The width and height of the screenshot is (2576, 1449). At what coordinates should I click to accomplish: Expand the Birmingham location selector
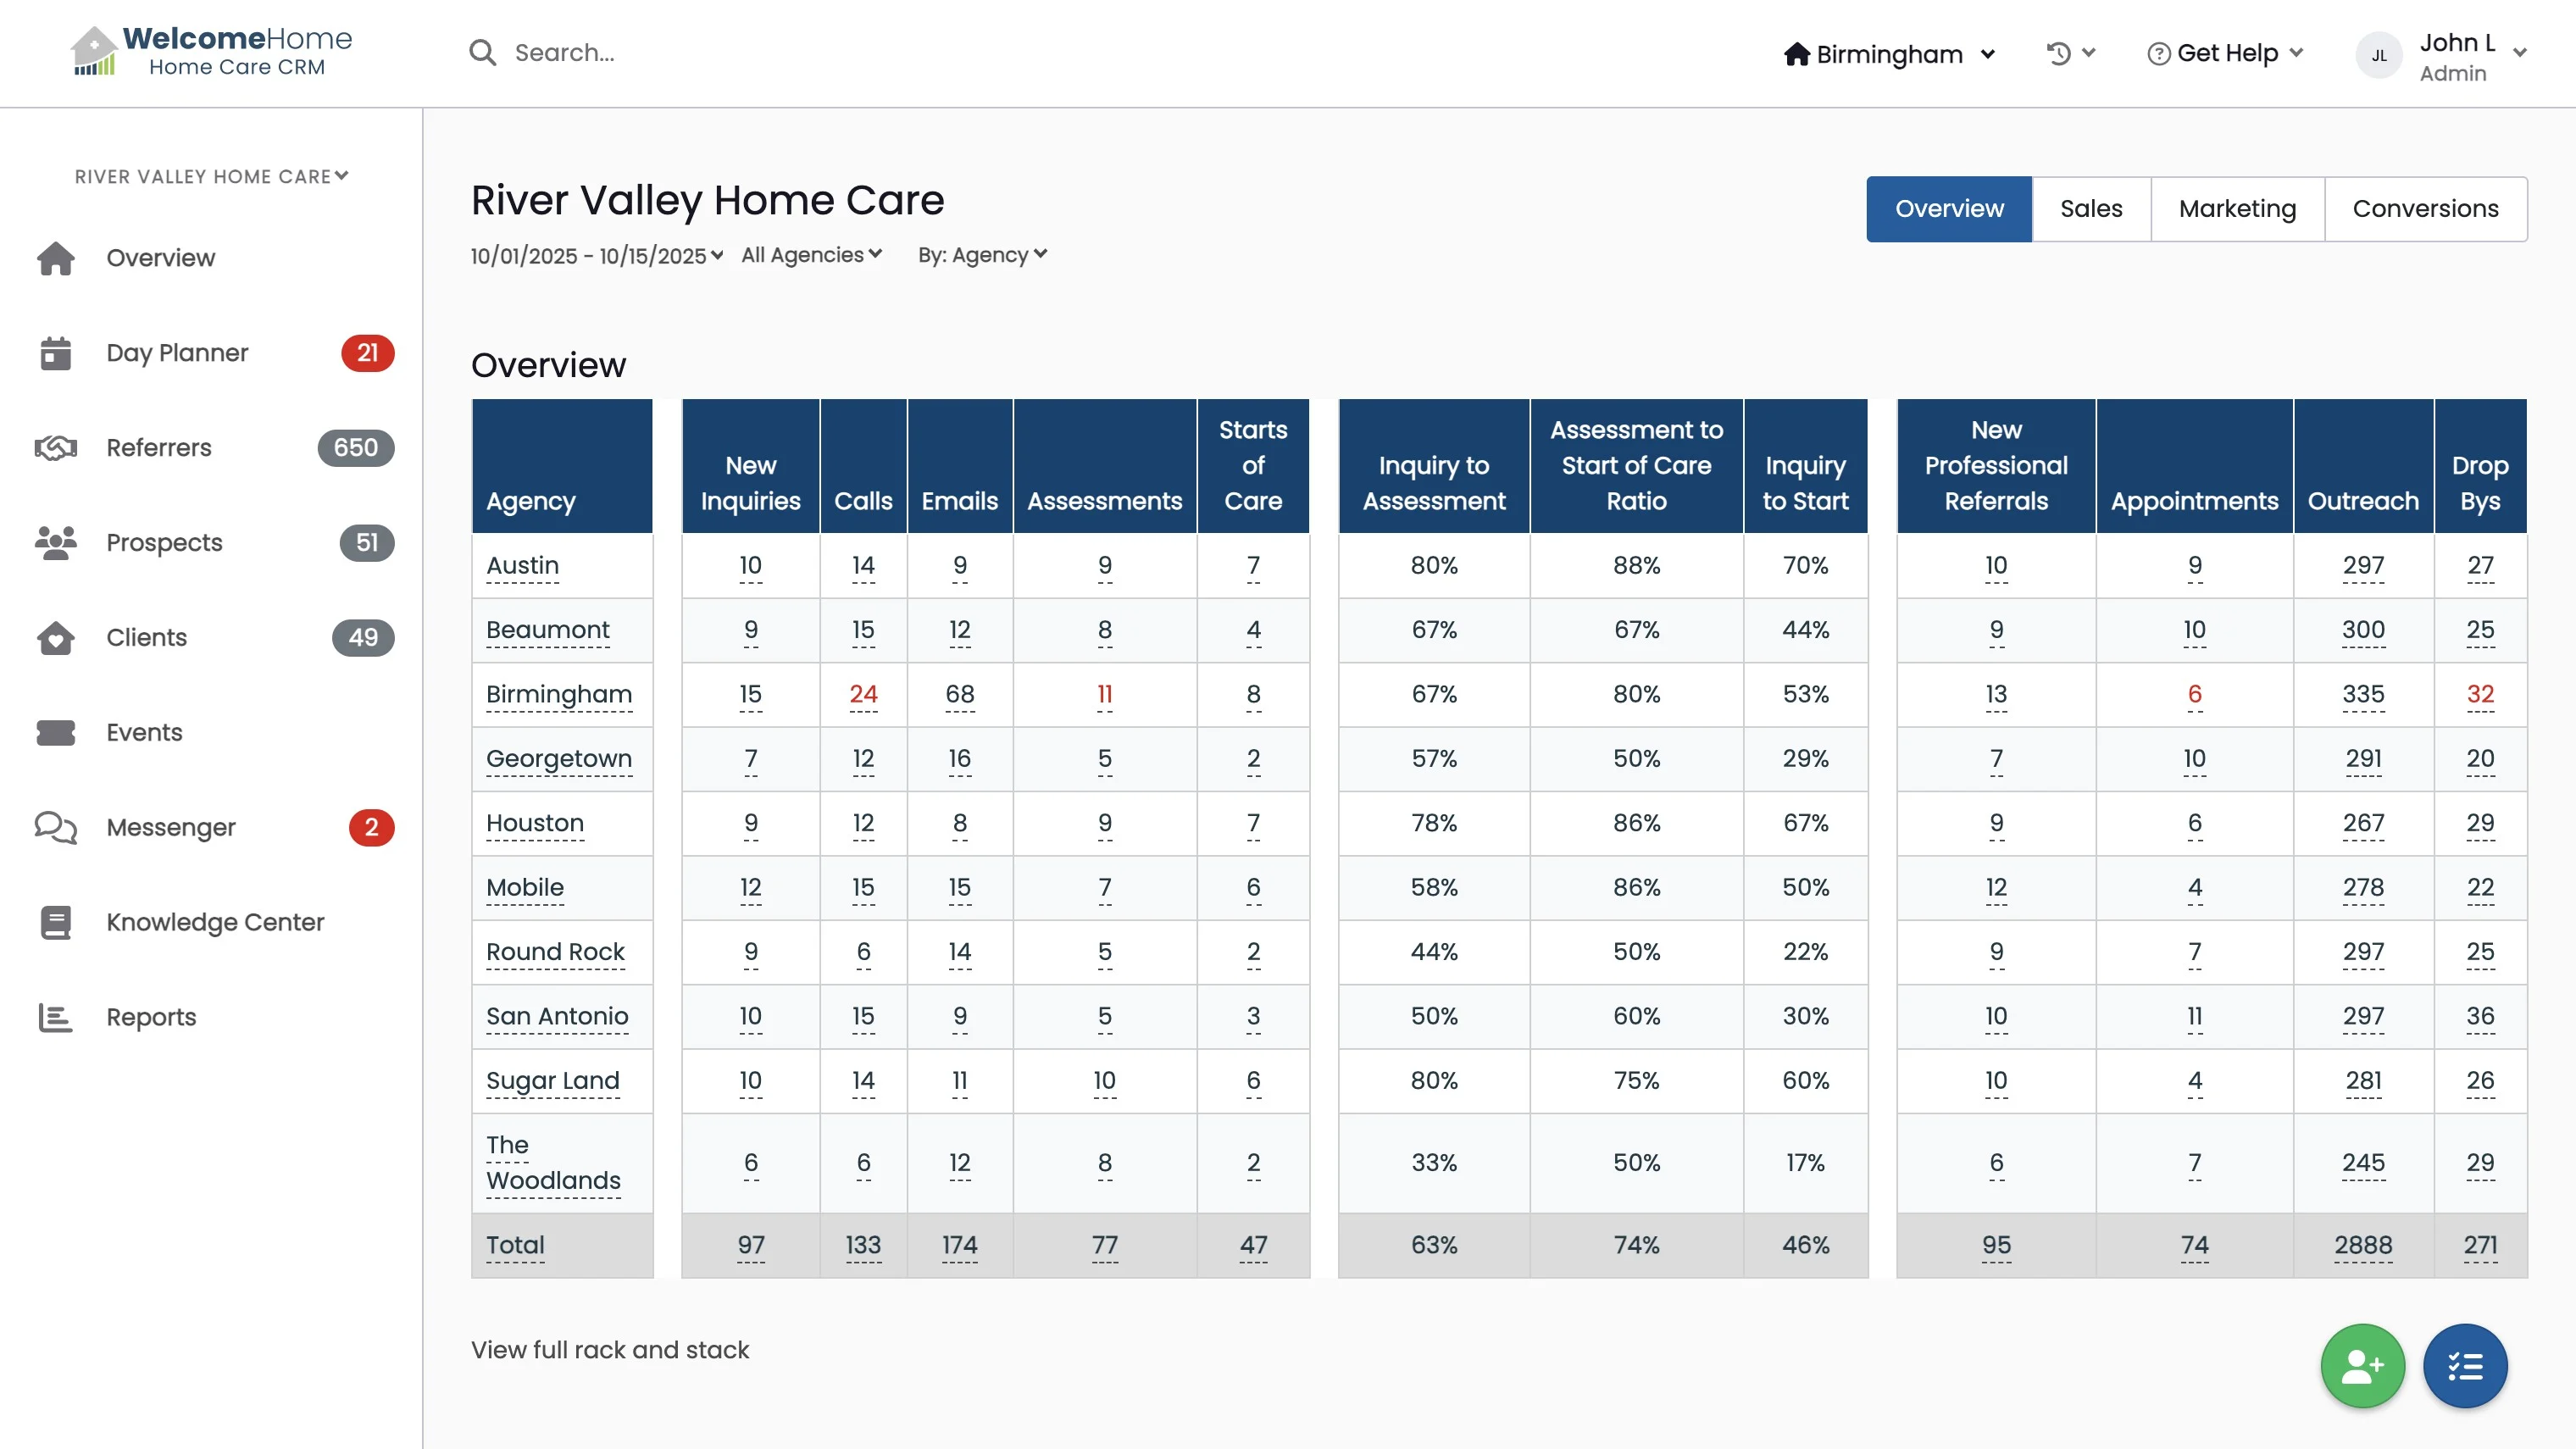click(x=1889, y=54)
